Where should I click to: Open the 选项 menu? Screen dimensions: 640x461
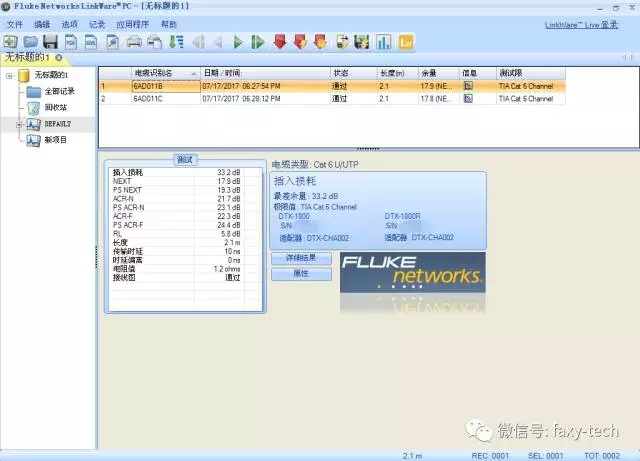[69, 24]
